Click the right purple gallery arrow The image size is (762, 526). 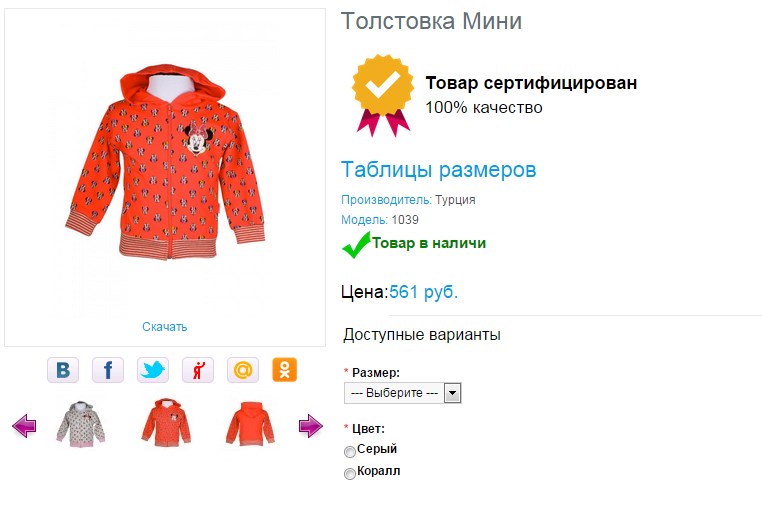(311, 427)
